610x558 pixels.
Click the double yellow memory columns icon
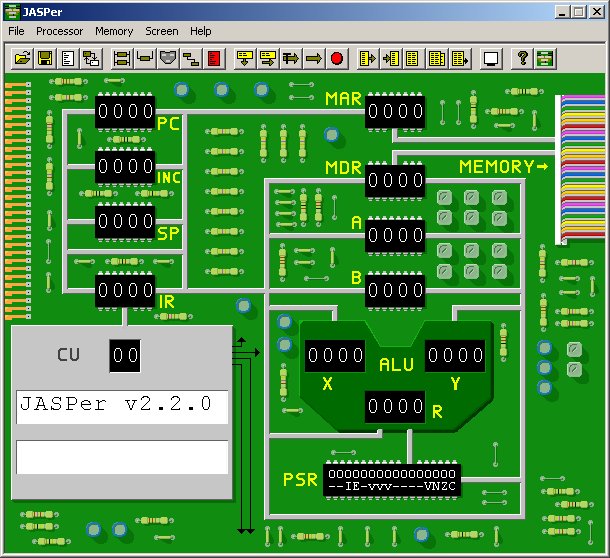click(x=436, y=59)
